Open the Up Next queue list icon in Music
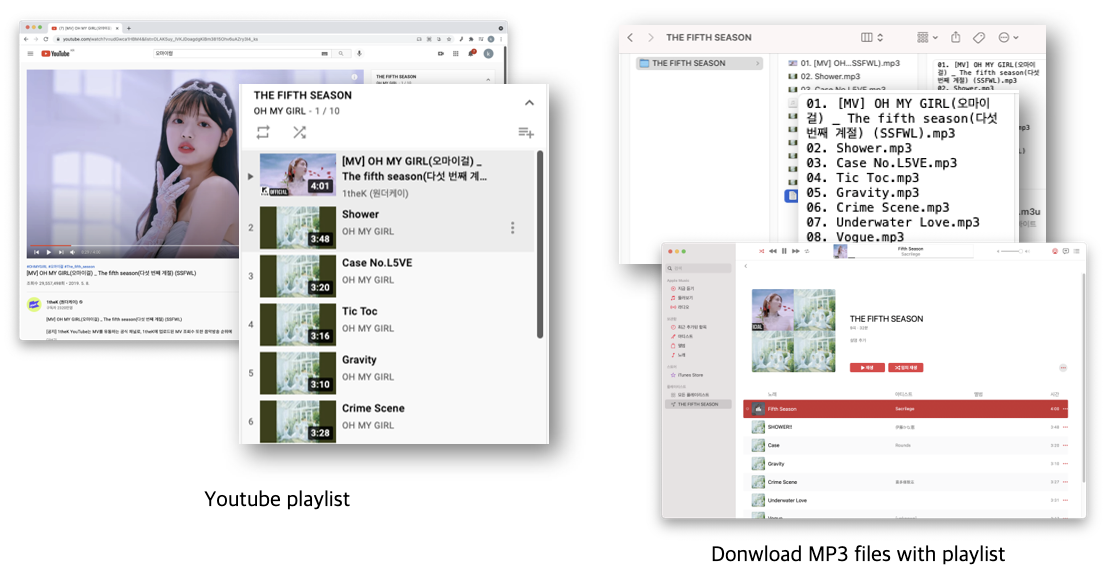 click(x=1076, y=251)
